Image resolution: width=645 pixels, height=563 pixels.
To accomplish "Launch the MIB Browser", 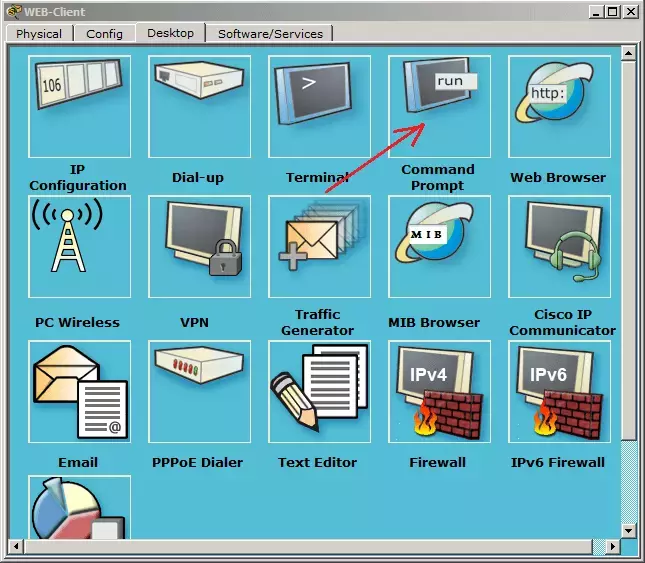I will coord(439,246).
